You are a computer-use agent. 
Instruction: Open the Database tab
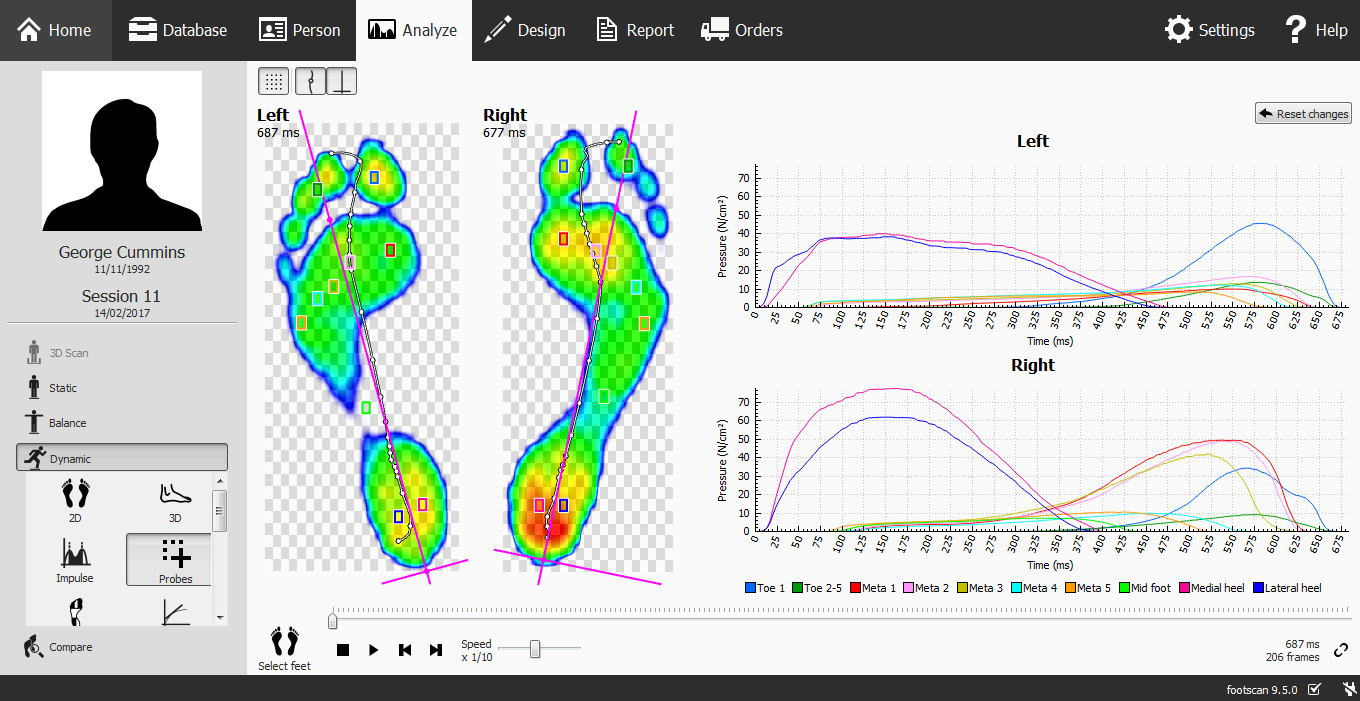178,30
